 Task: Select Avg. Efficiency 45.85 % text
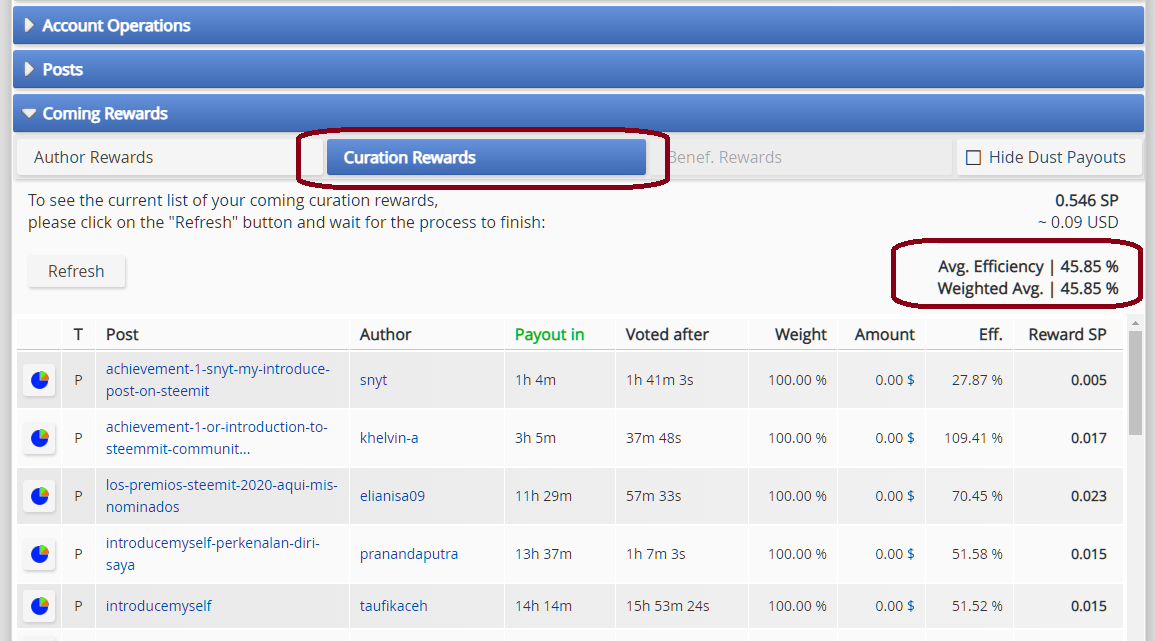pyautogui.click(x=1028, y=267)
